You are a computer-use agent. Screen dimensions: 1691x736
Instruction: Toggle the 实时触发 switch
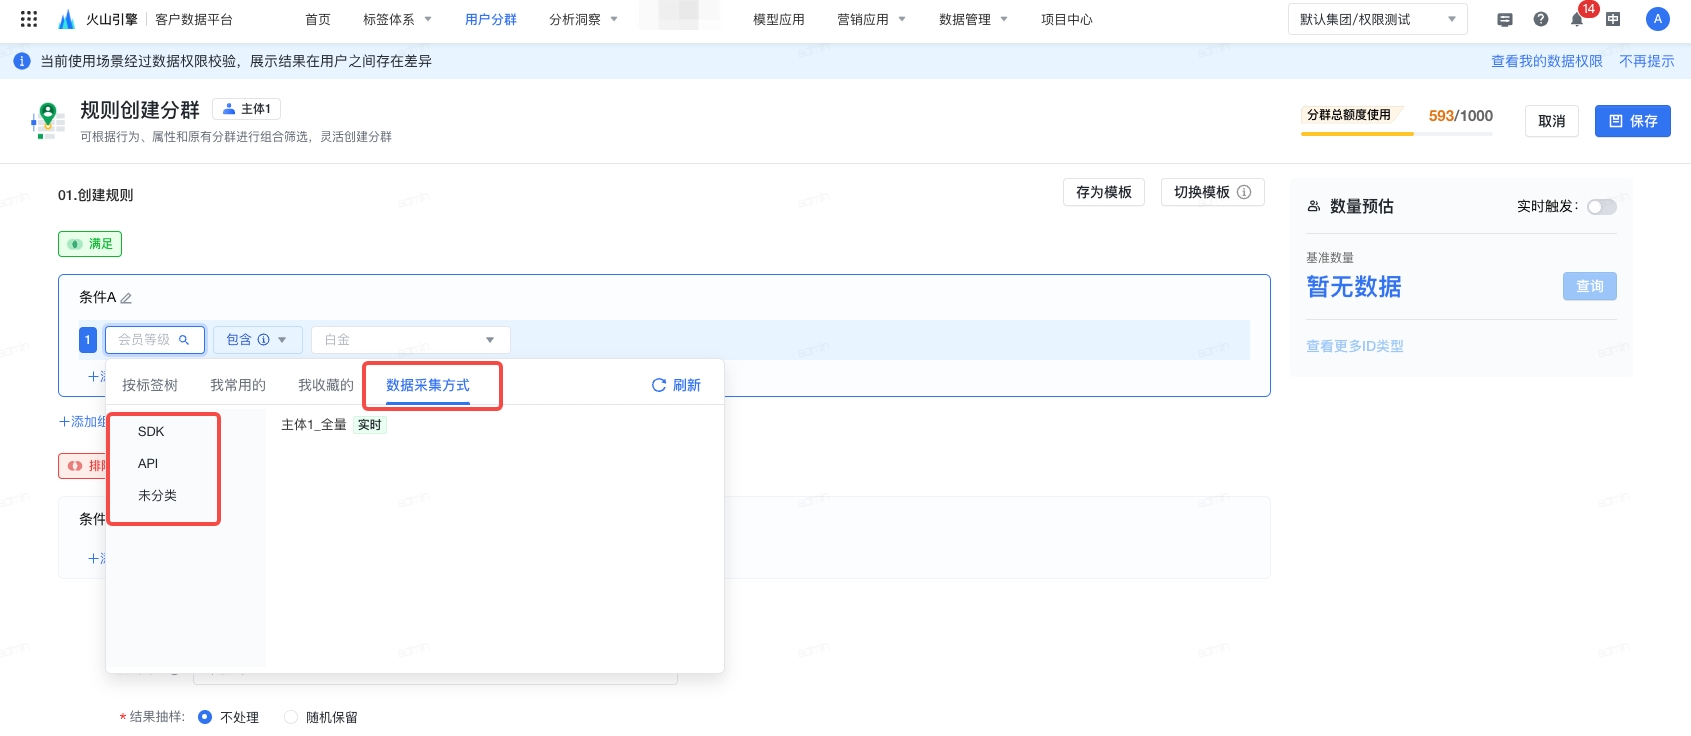(x=1602, y=207)
